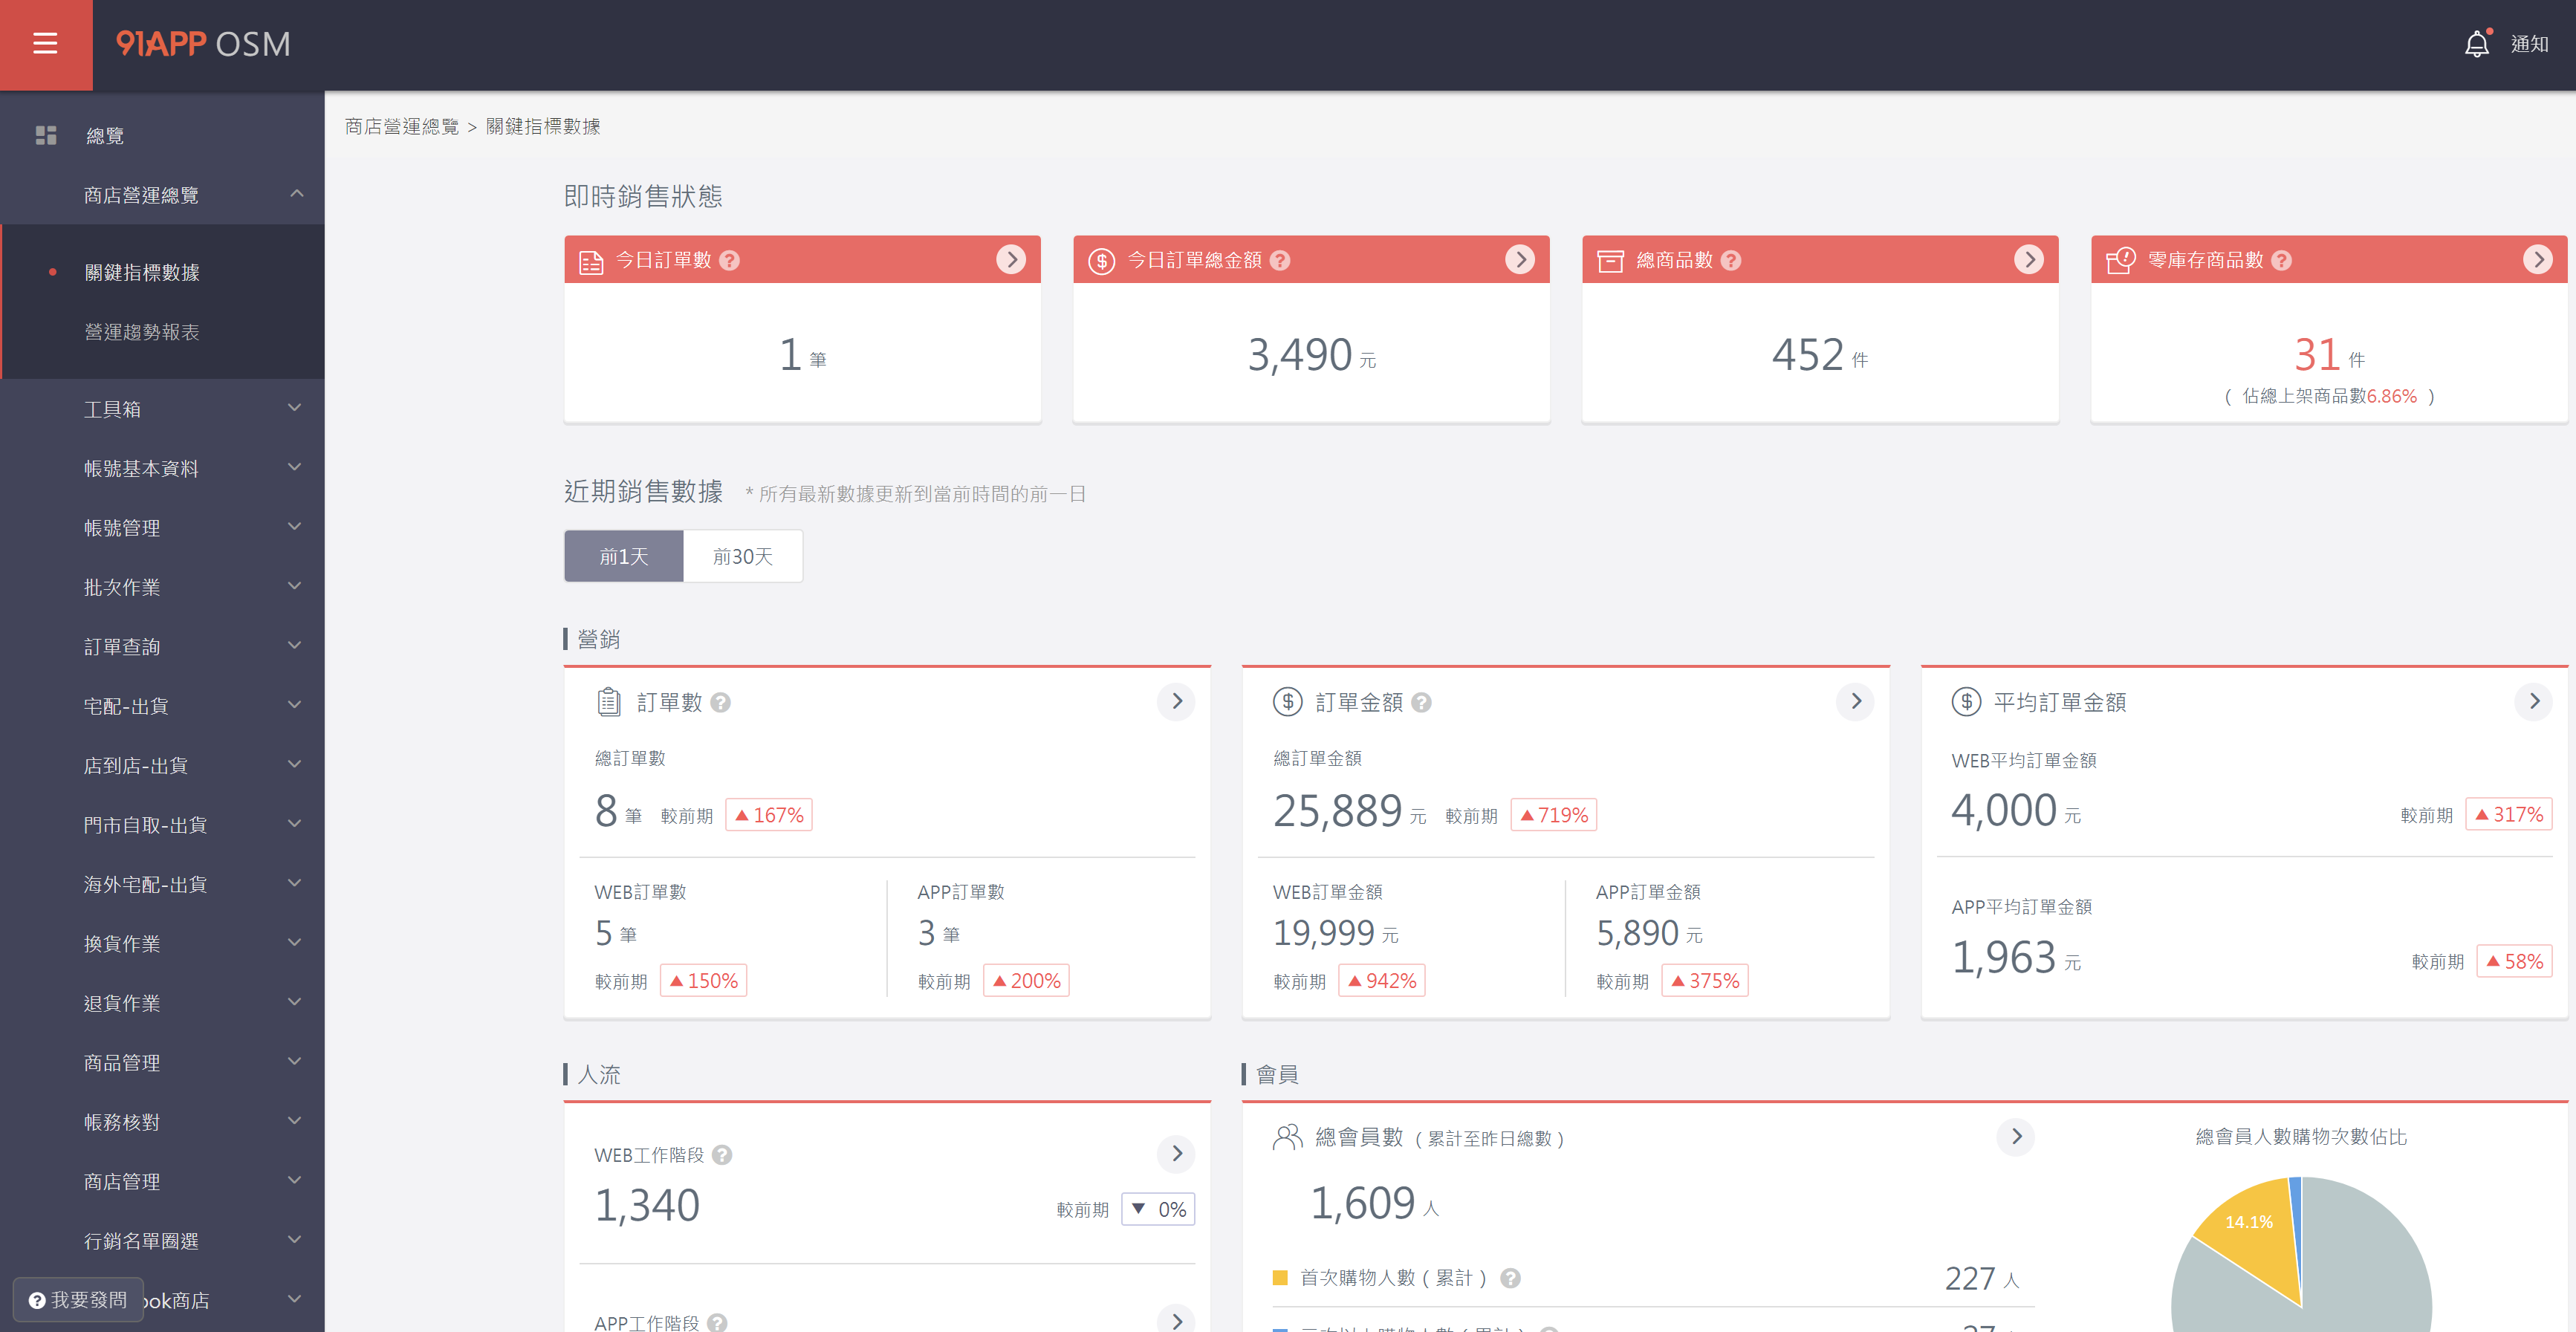Click the hamburger menu icon
Image resolution: width=2576 pixels, height=1332 pixels.
pos(45,44)
